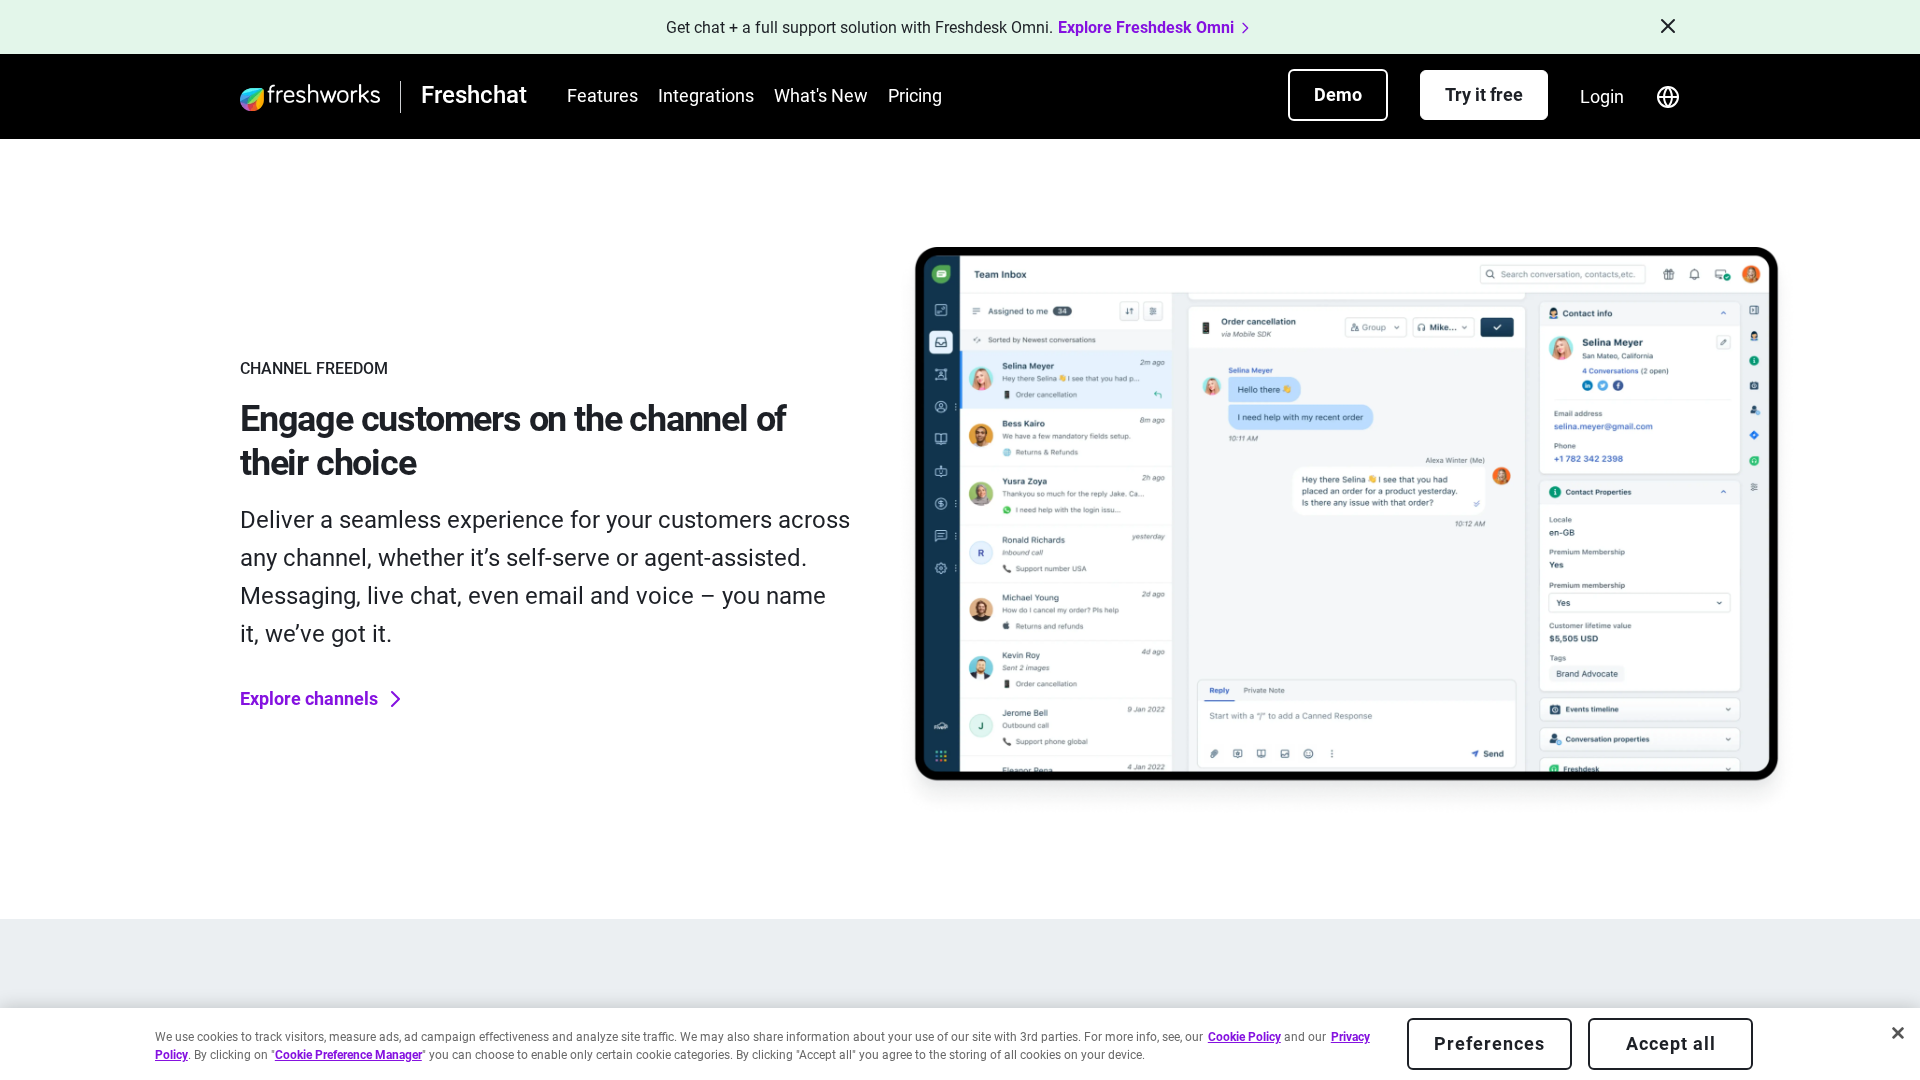Image resolution: width=1920 pixels, height=1080 pixels.
Task: Click the Search conversation field in screenshot
Action: 1562,274
